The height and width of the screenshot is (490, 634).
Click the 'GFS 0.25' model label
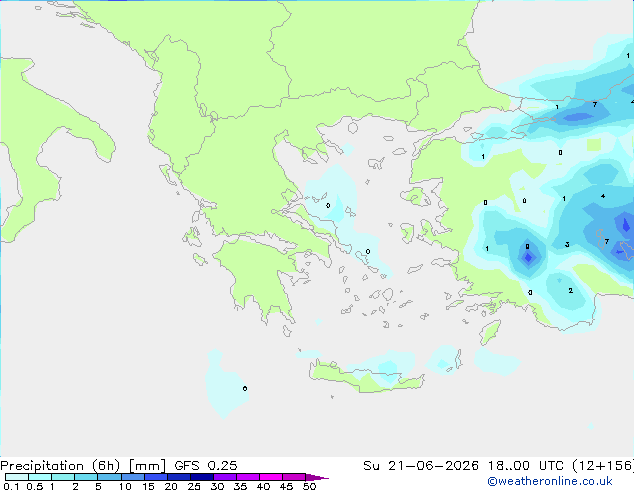click(x=206, y=466)
